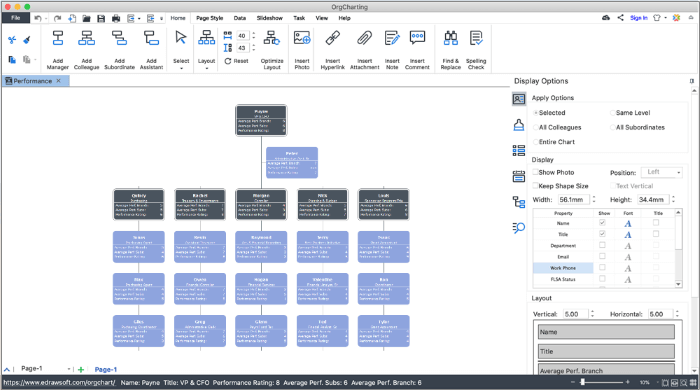700x390 pixels.
Task: Open the paste options dropdown arrow
Action: (35, 59)
